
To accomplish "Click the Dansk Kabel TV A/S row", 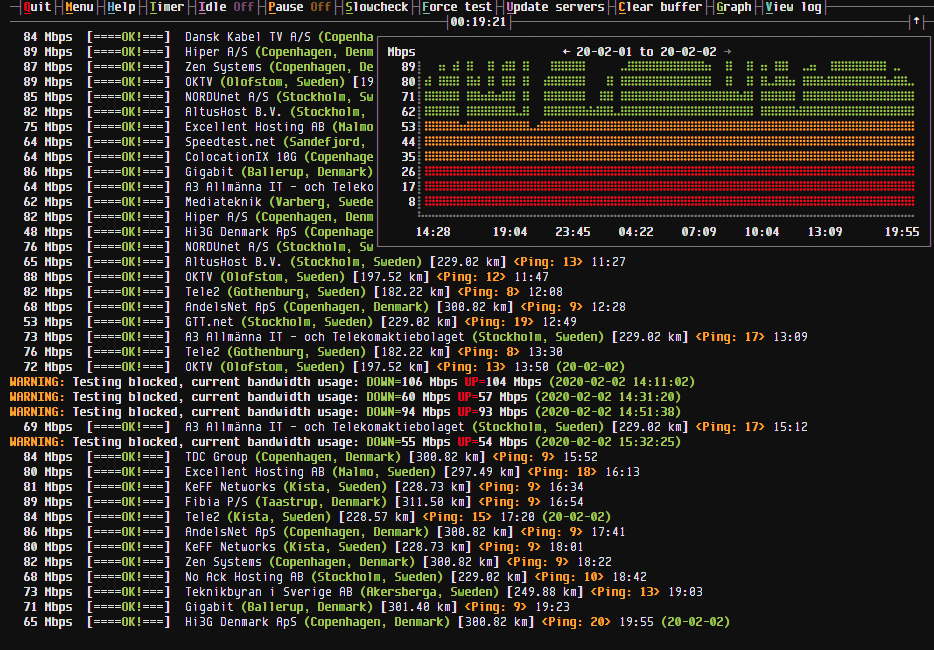I will tap(198, 37).
